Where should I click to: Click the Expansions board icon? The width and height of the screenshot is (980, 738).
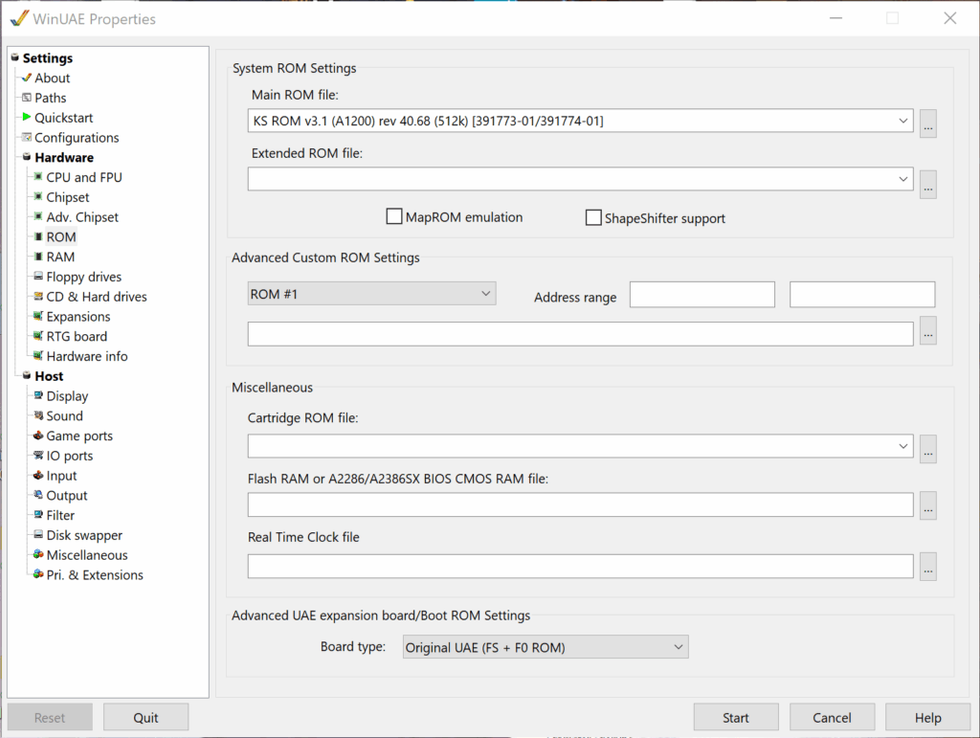[x=38, y=316]
